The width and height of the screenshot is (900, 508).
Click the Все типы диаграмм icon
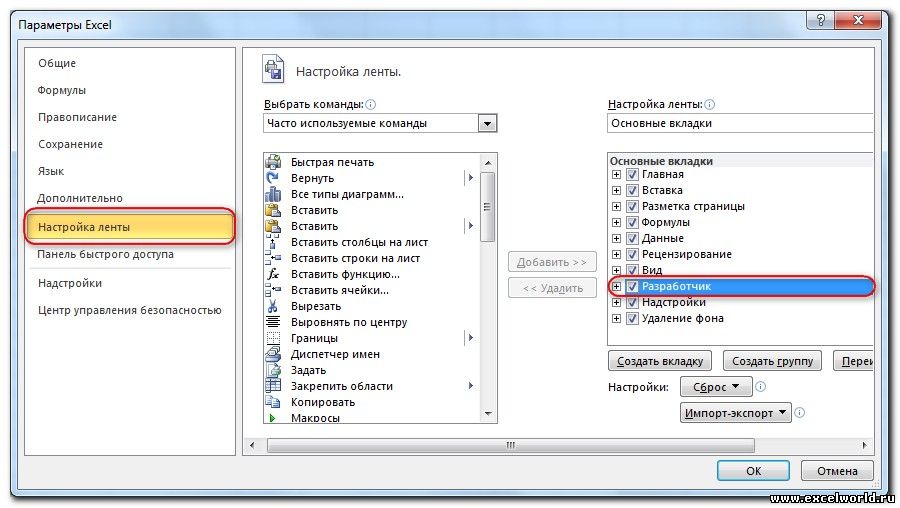[x=273, y=194]
